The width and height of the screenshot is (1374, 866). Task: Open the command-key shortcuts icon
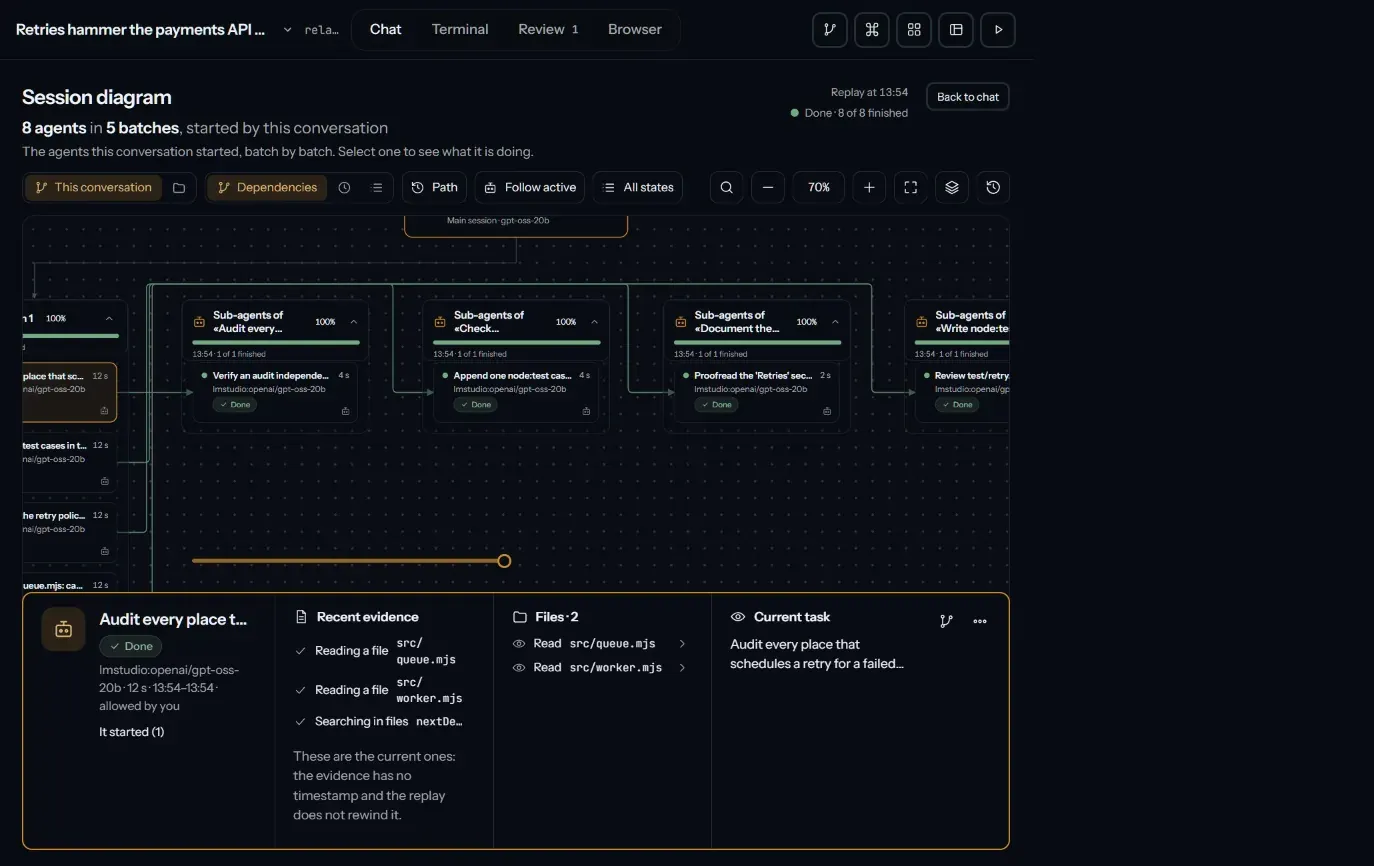point(872,30)
